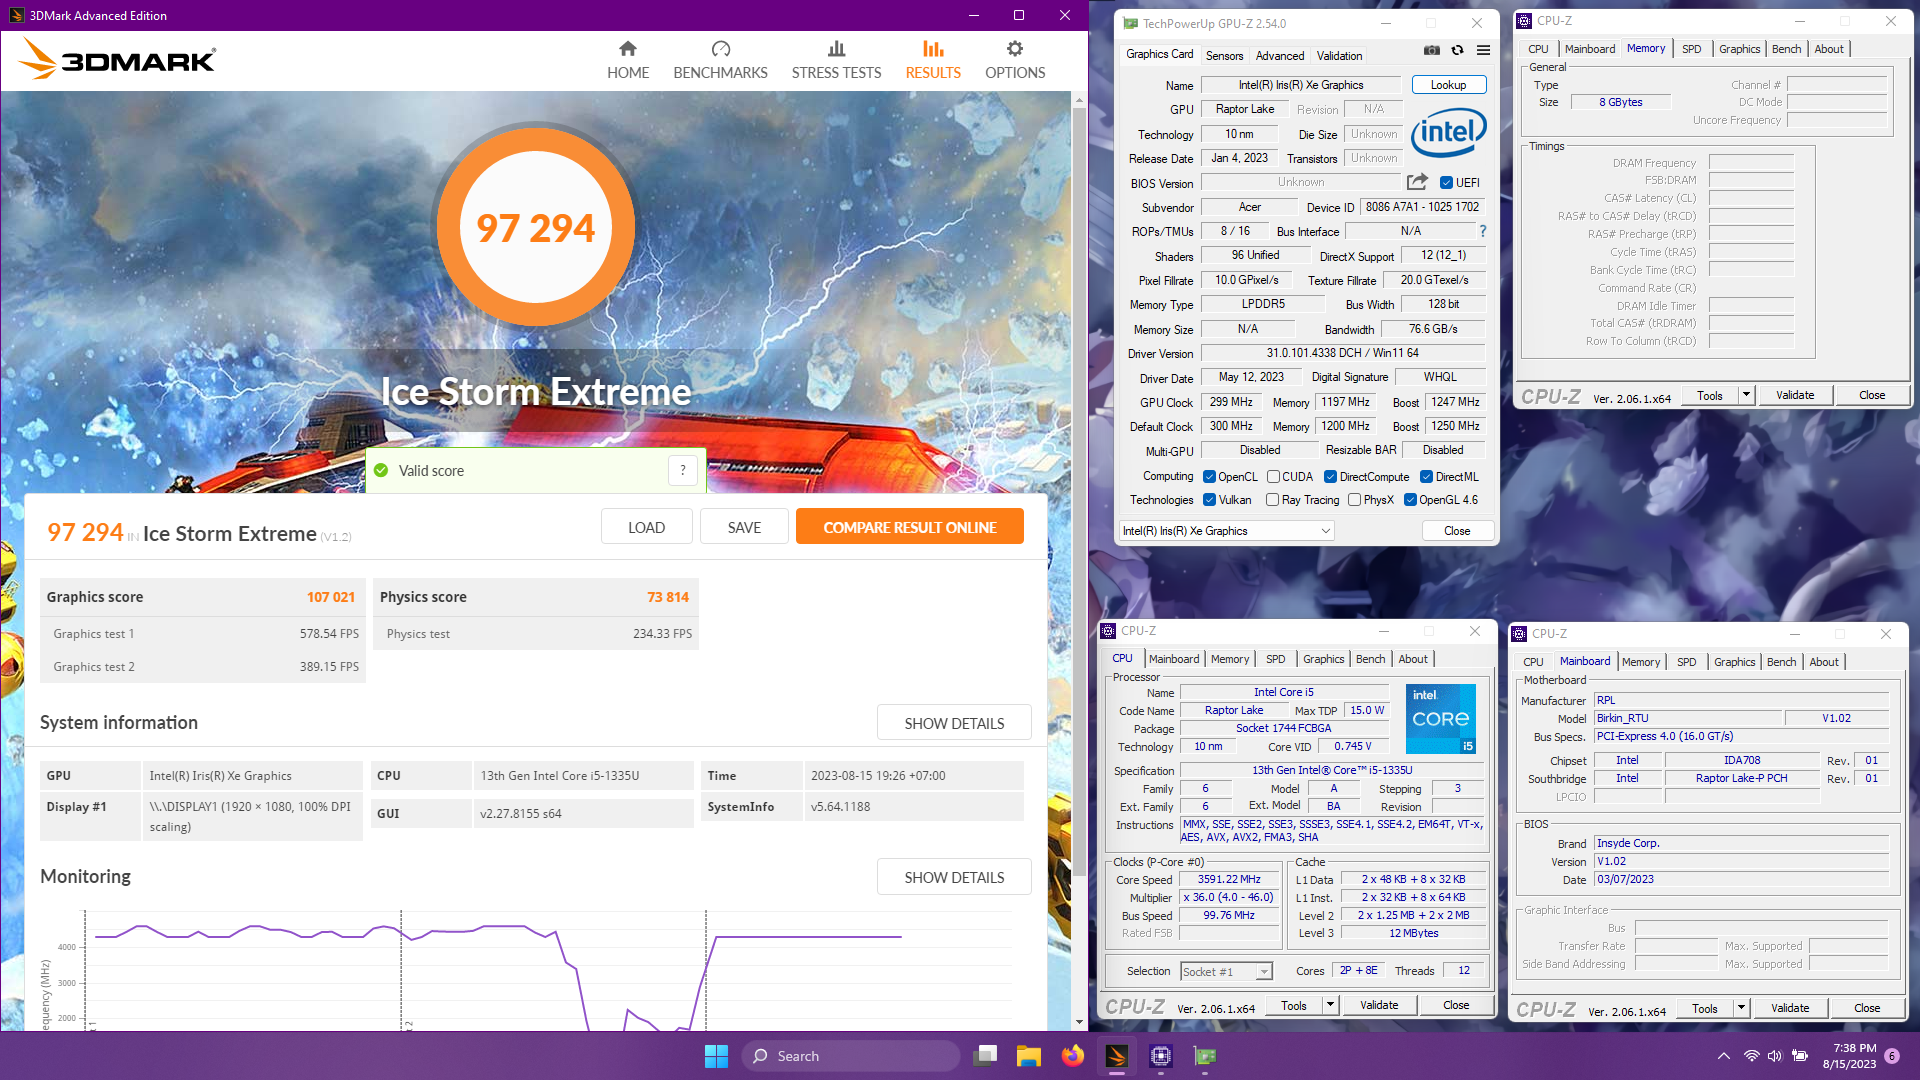
Task: Expand Tools arrow in CPU-Z CPU window
Action: point(1330,1005)
